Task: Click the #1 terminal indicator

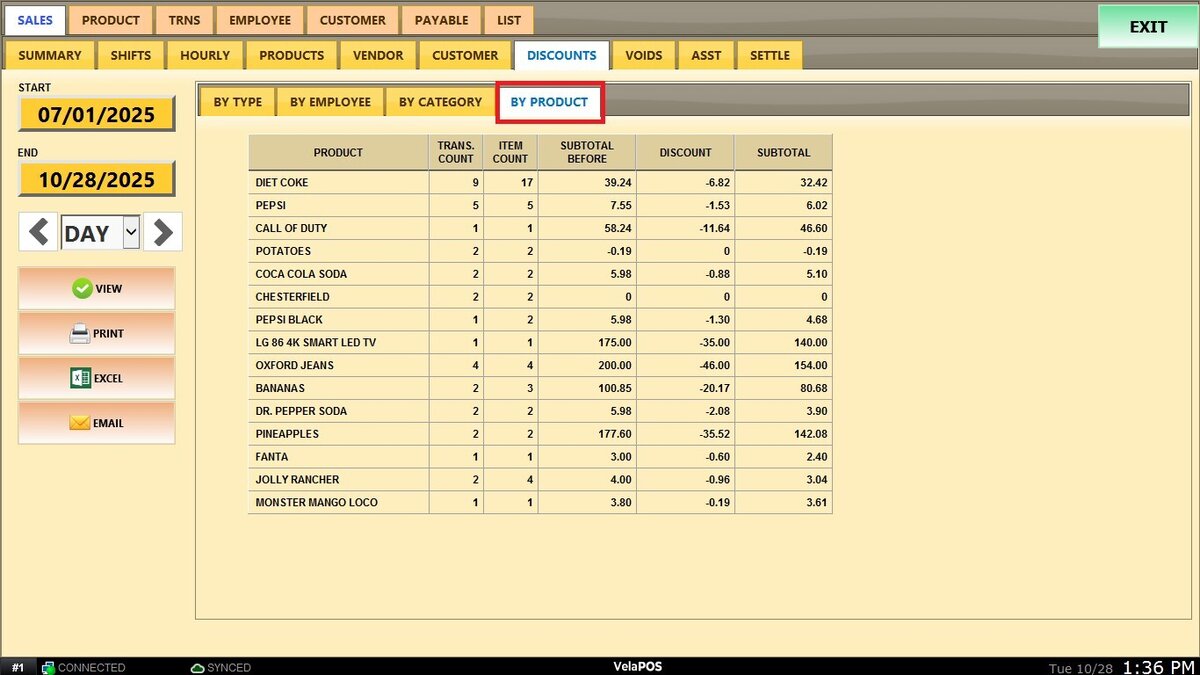Action: pyautogui.click(x=18, y=667)
